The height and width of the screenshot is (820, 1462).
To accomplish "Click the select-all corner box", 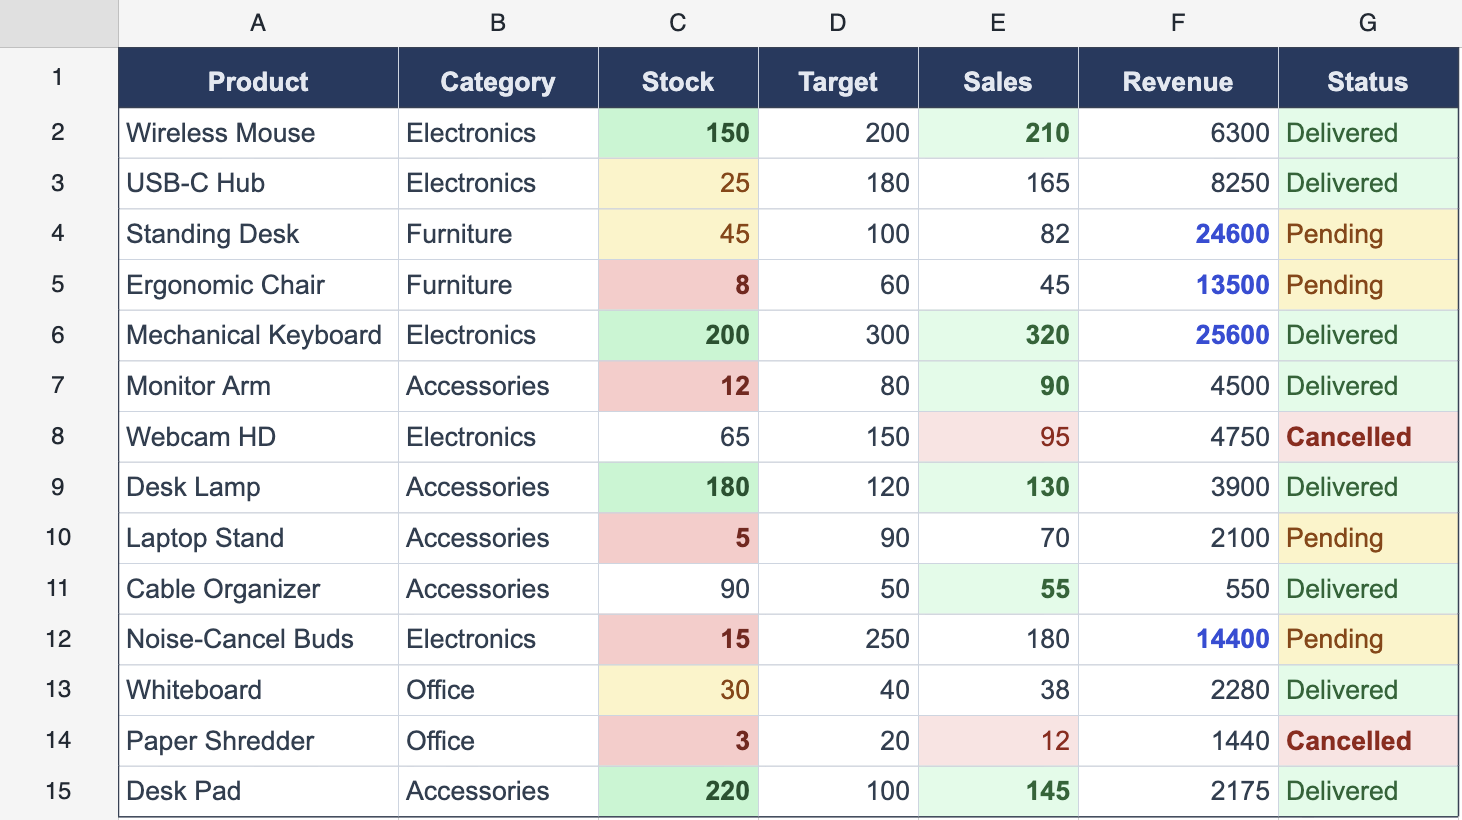I will click(58, 23).
